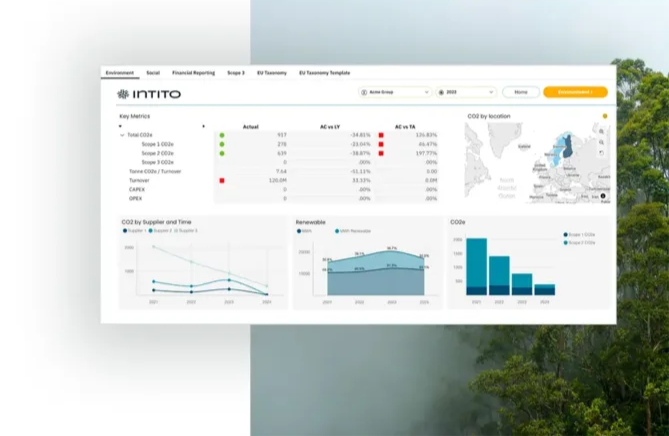Toggle Supplier 1 legend entry
The height and width of the screenshot is (436, 669).
pos(134,231)
